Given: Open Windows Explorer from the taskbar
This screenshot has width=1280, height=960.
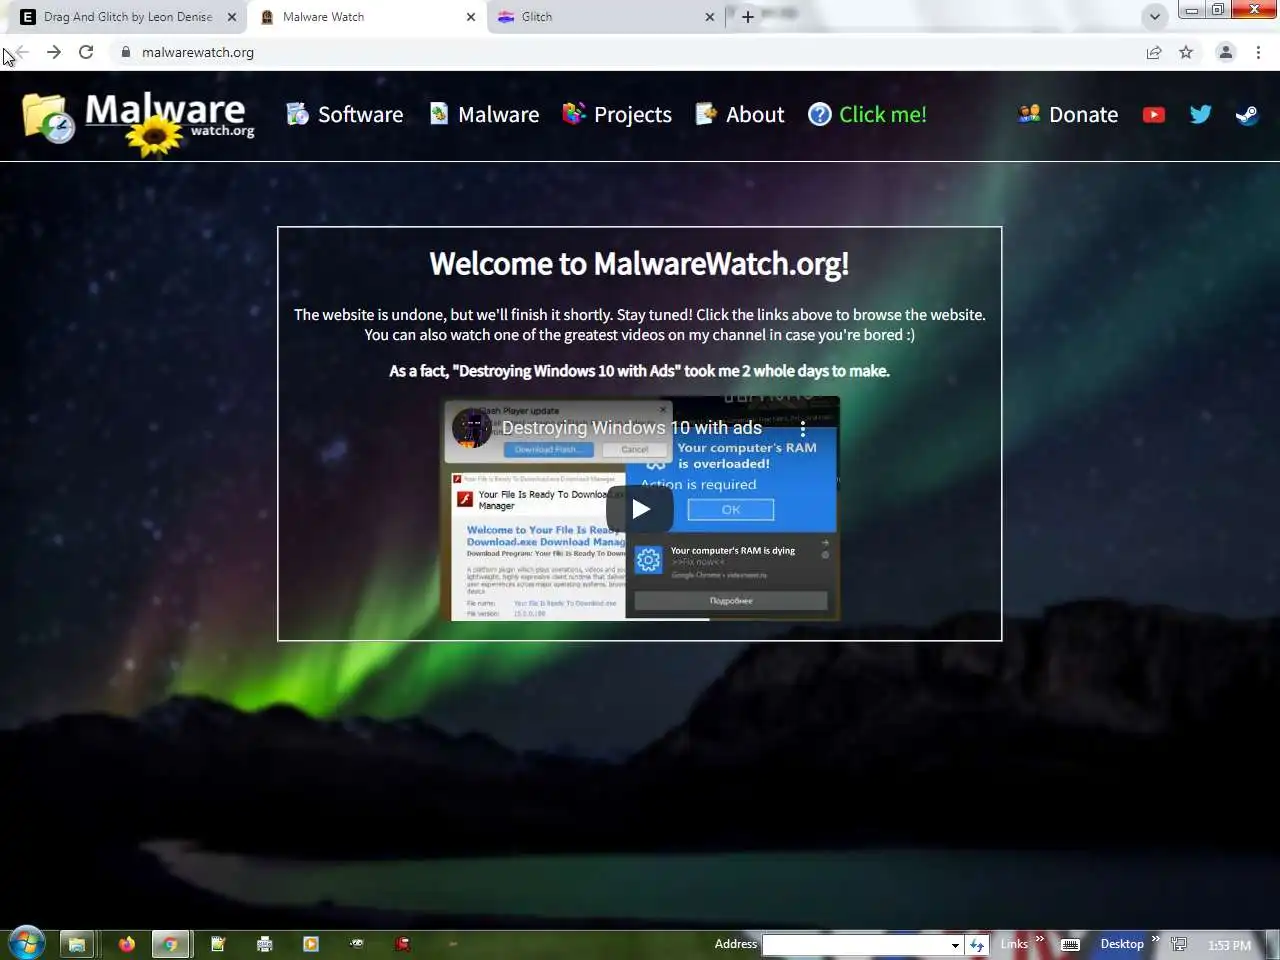Looking at the screenshot, I should tap(76, 944).
